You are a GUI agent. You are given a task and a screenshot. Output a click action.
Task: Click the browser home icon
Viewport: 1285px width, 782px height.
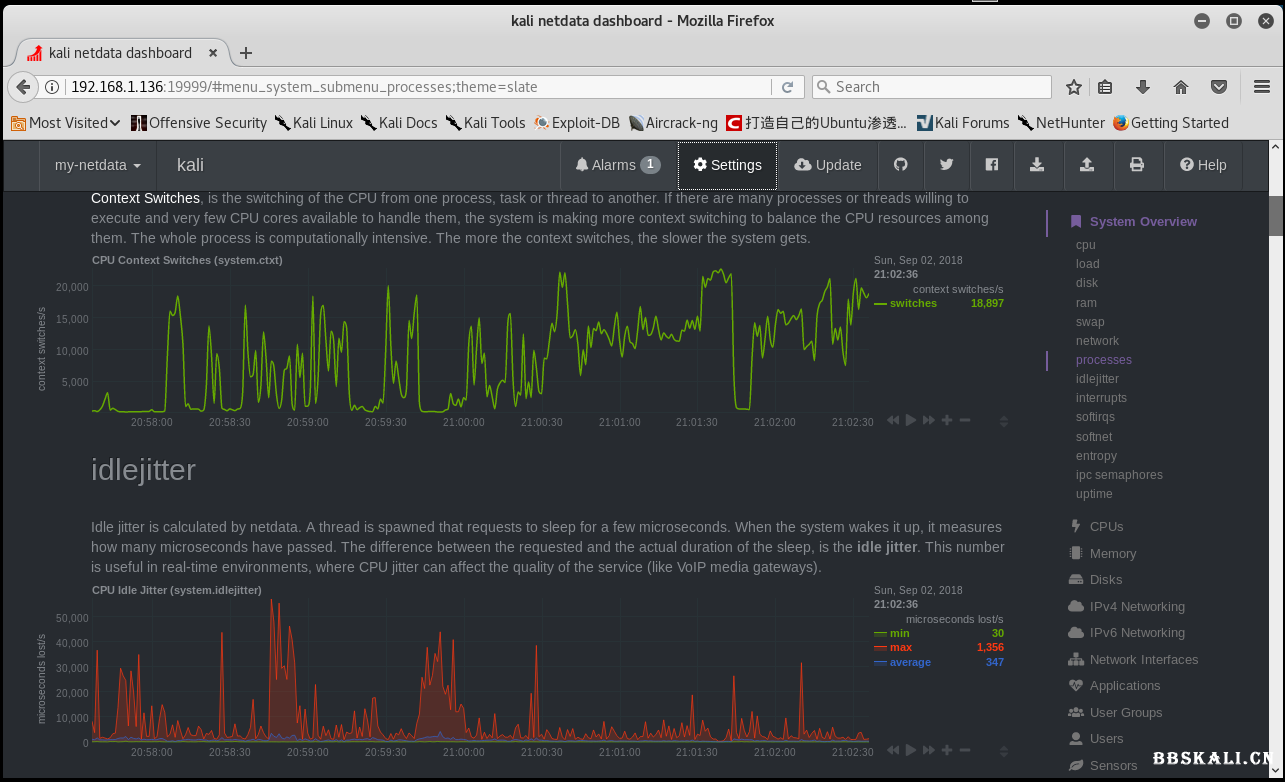[1181, 87]
